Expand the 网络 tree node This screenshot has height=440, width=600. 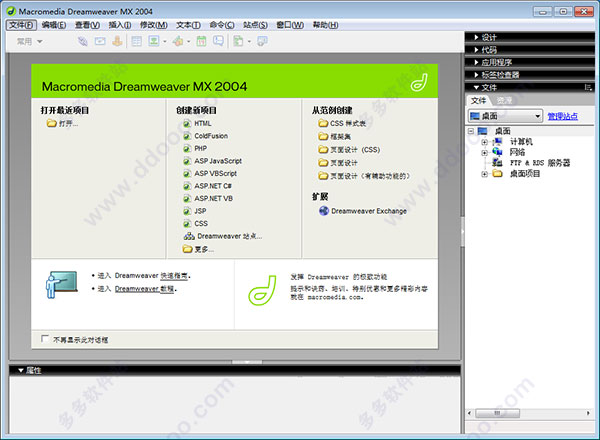click(x=484, y=153)
